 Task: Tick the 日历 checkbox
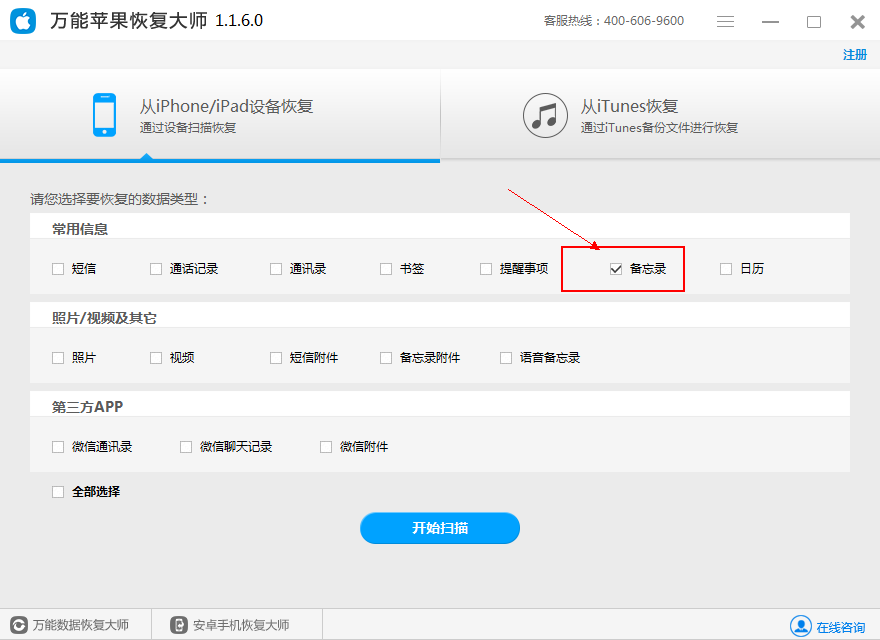tap(726, 269)
